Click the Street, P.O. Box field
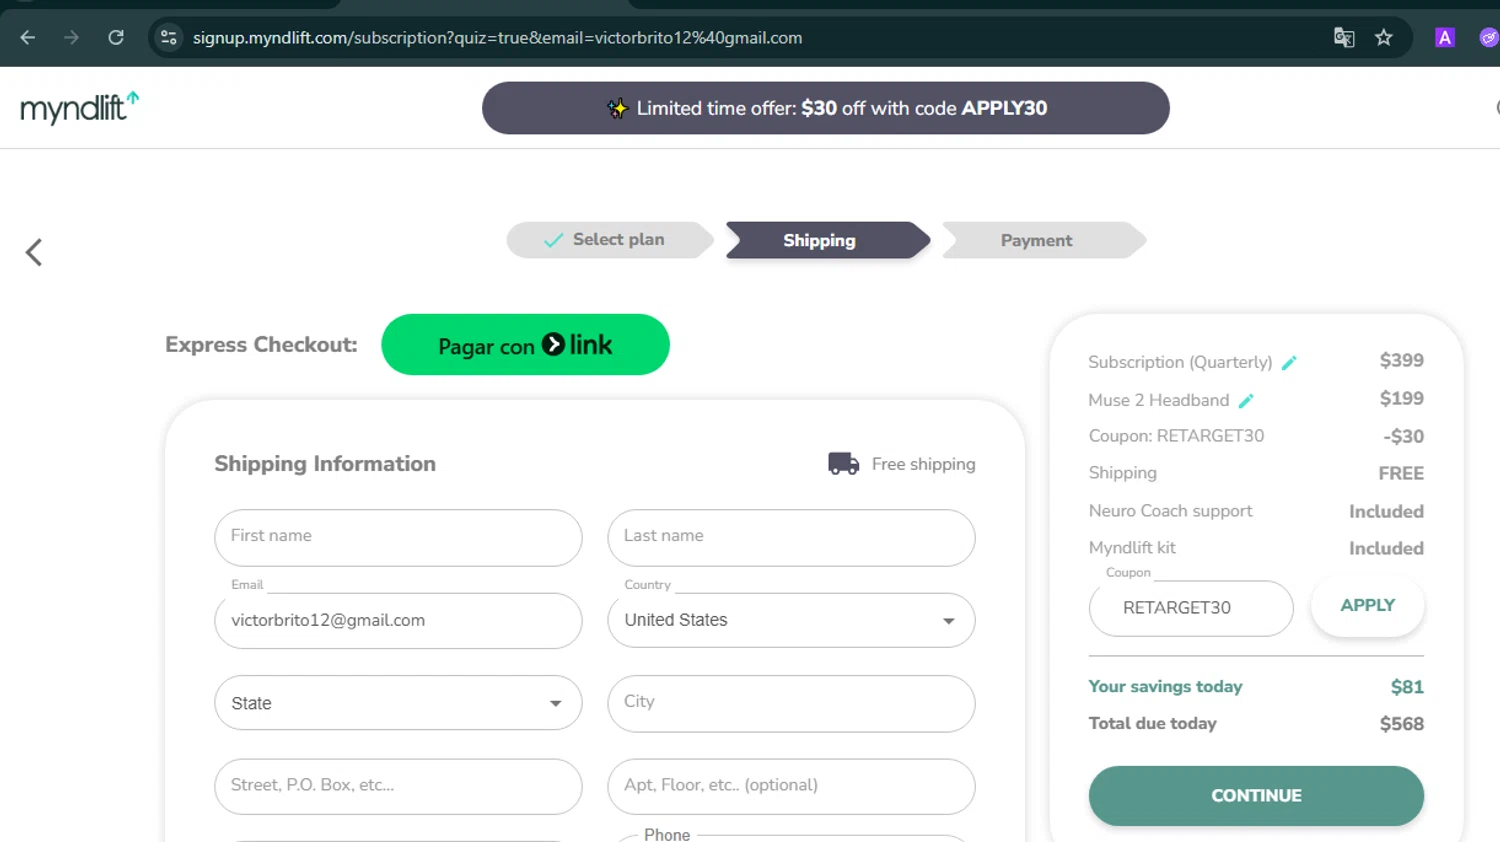Screen dimensions: 1500x842 (398, 786)
